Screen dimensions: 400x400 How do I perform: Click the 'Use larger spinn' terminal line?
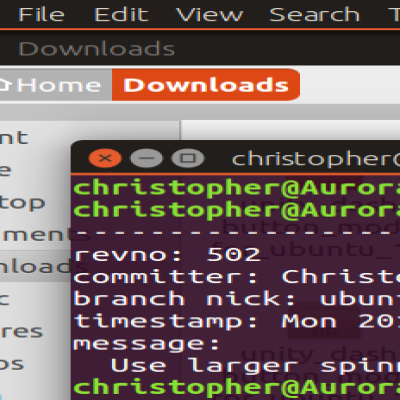pos(255,366)
